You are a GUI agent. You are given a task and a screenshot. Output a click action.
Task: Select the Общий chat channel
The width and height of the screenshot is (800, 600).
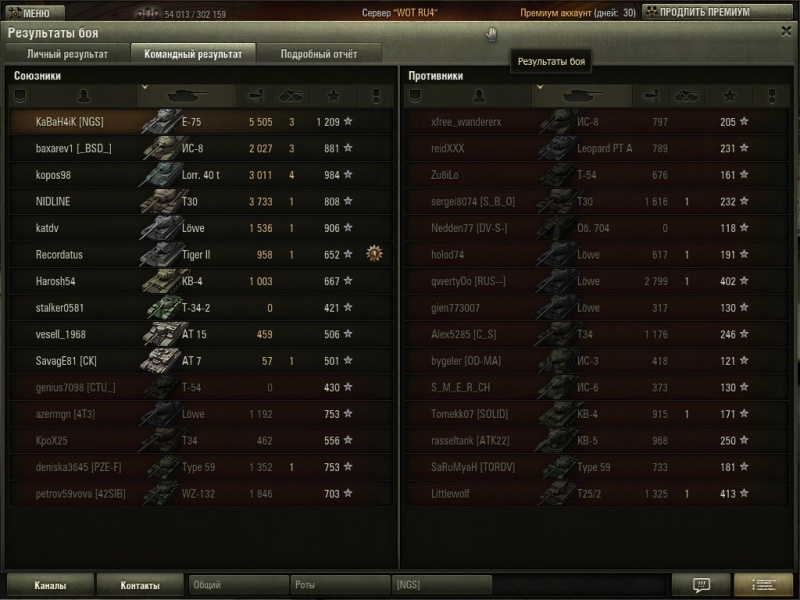click(x=237, y=584)
